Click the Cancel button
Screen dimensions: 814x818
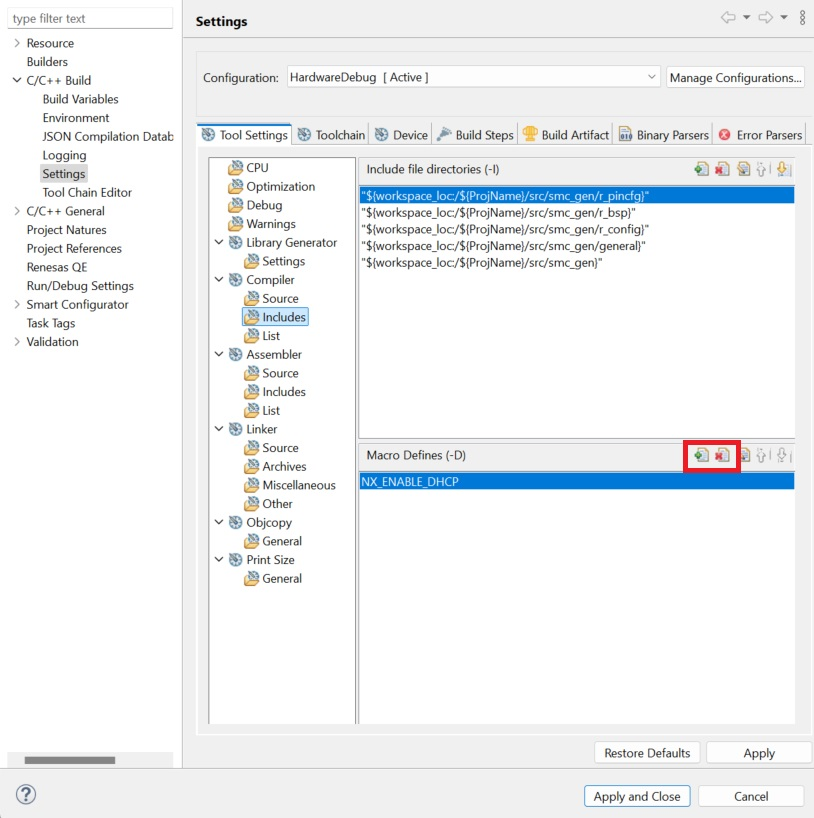751,796
